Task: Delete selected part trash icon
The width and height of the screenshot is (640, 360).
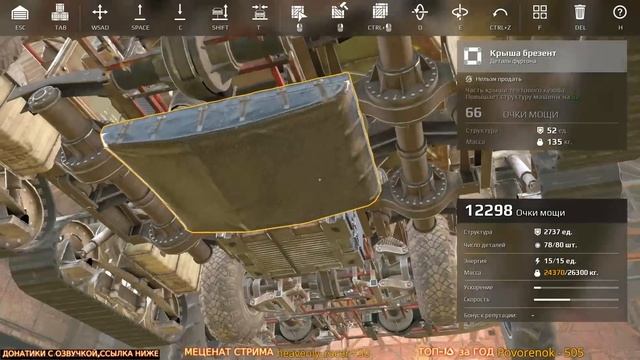Action: click(580, 12)
